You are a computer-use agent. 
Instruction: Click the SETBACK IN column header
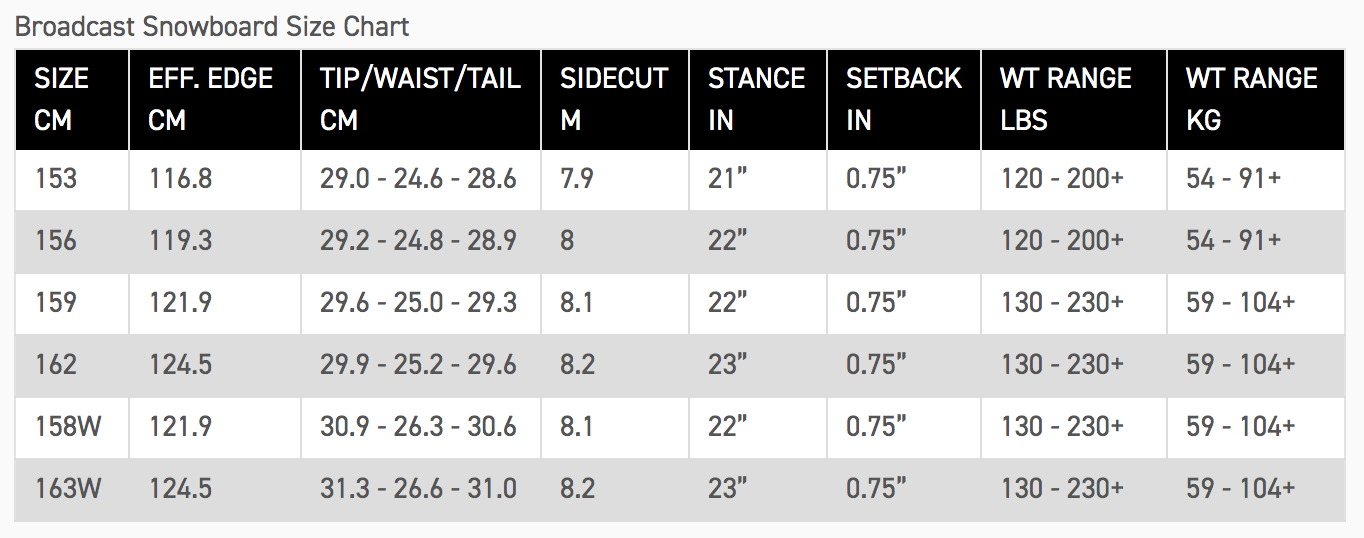pos(903,99)
